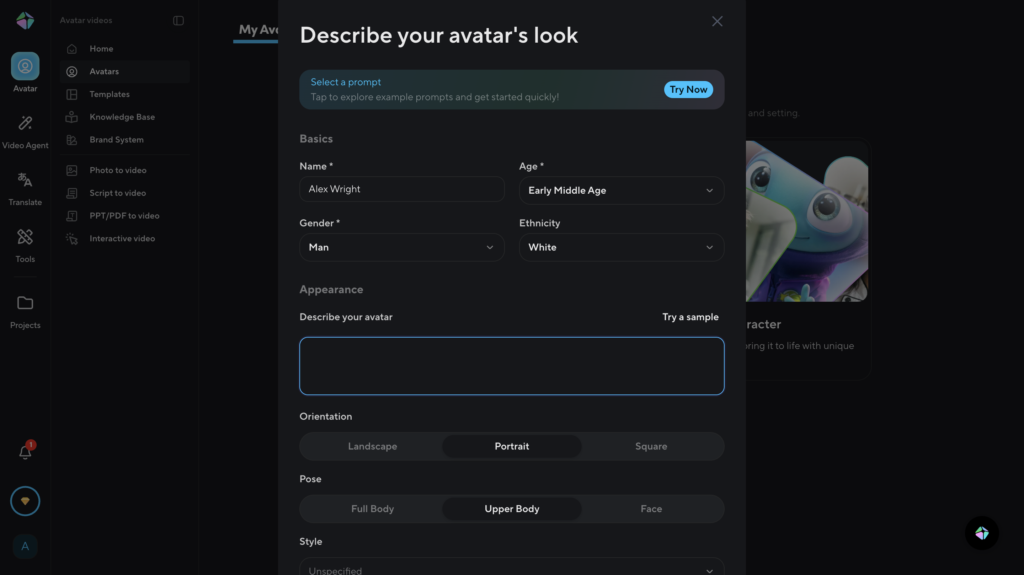Image resolution: width=1024 pixels, height=575 pixels.
Task: Click the Photo to video icon
Action: 72,171
